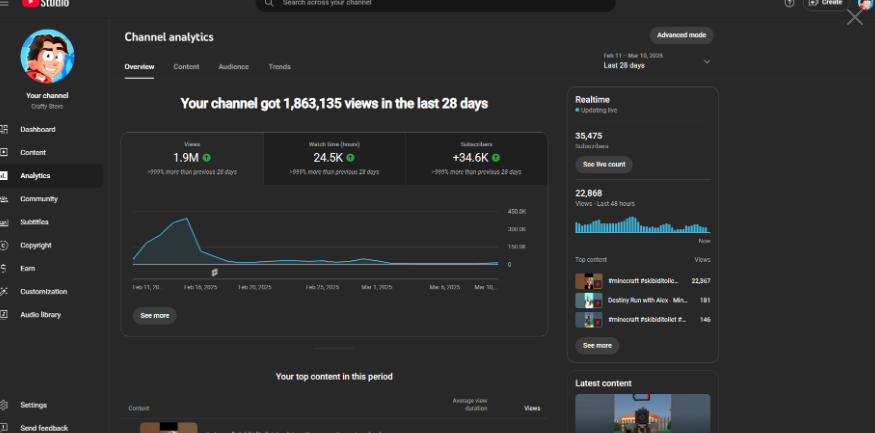Open the video with 146 realtime views
The height and width of the screenshot is (433, 875).
642,320
